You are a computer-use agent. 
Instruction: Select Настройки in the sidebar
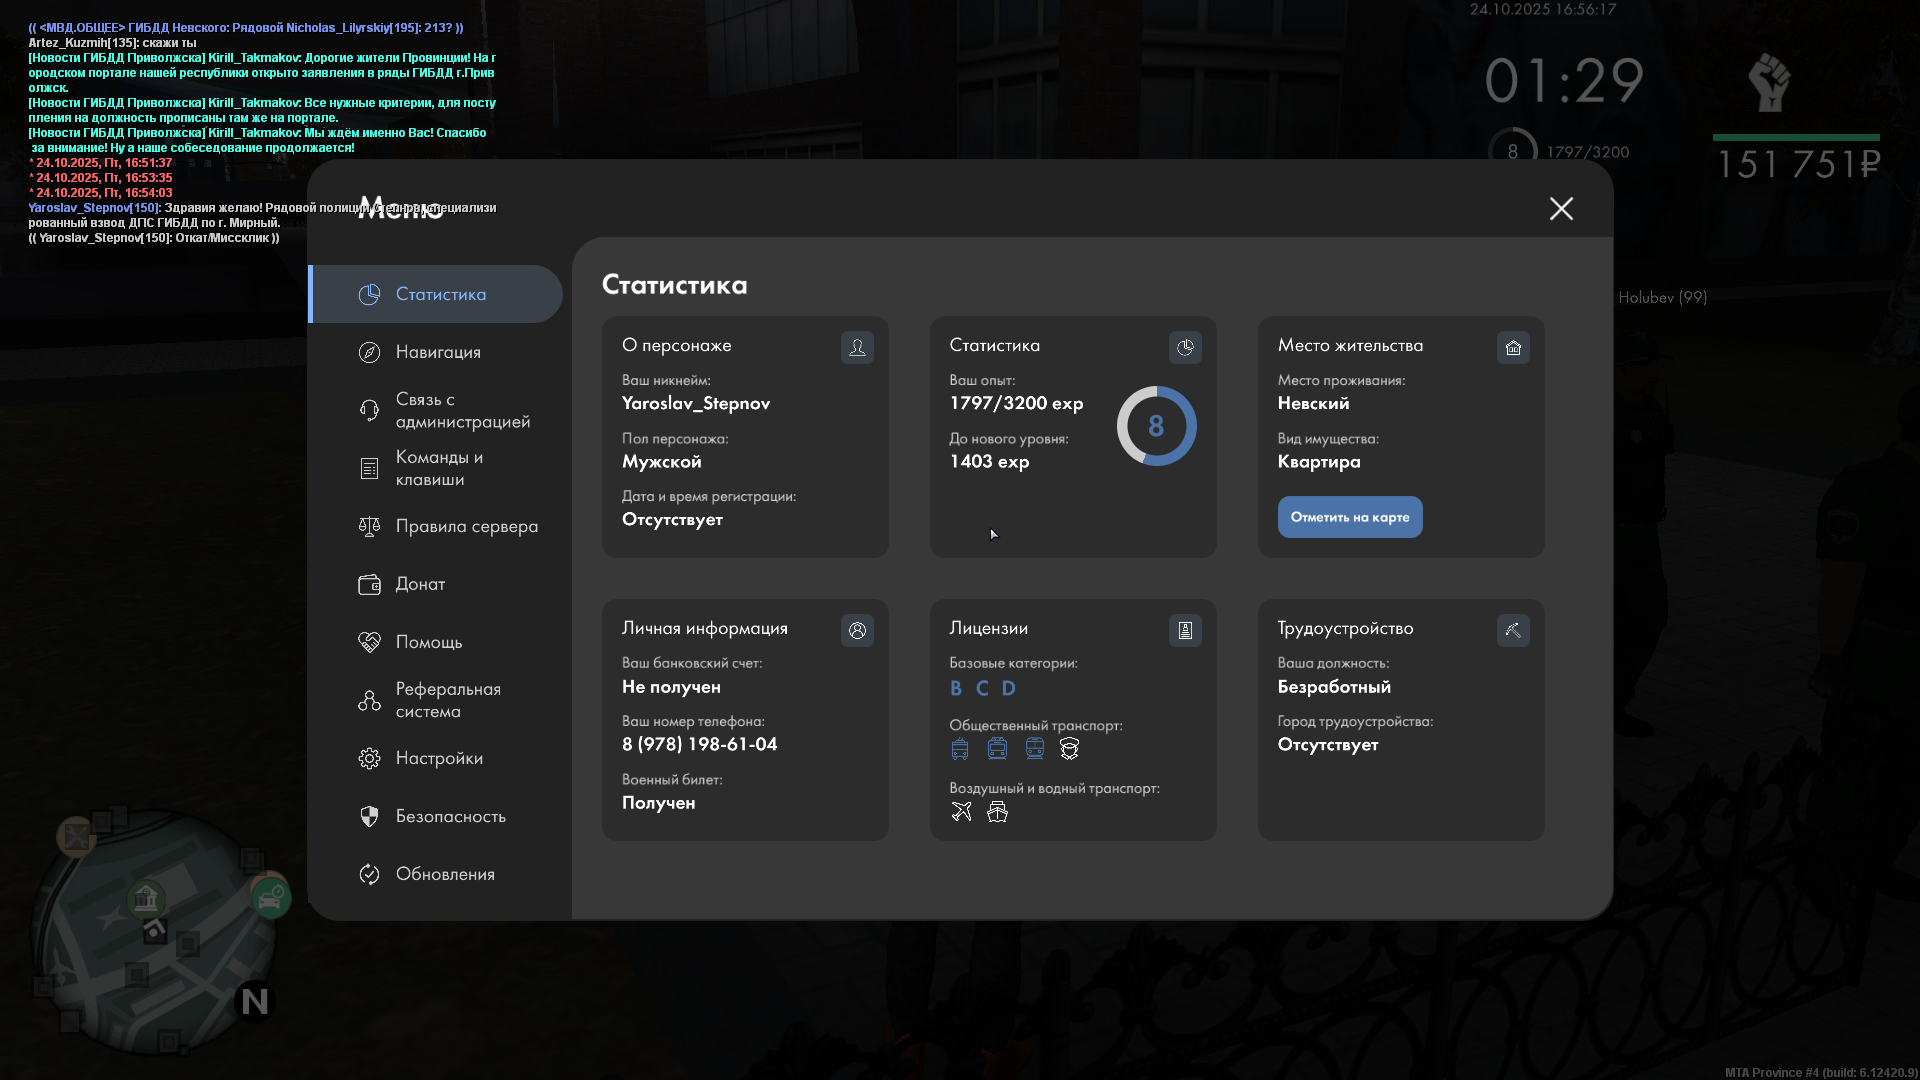tap(439, 758)
